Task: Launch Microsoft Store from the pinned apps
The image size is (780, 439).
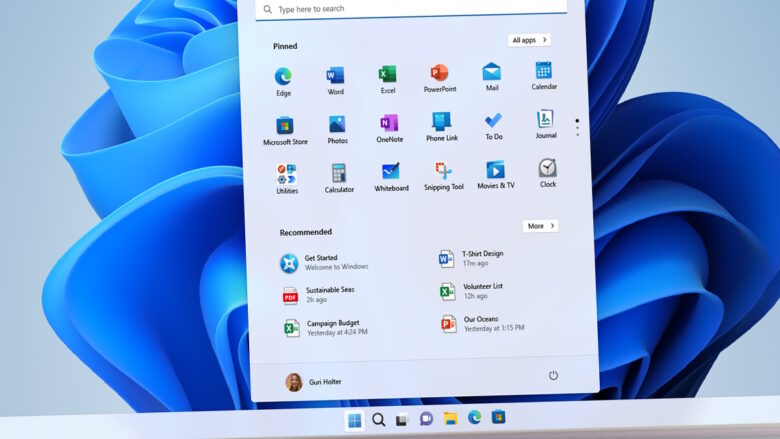Action: coord(285,131)
